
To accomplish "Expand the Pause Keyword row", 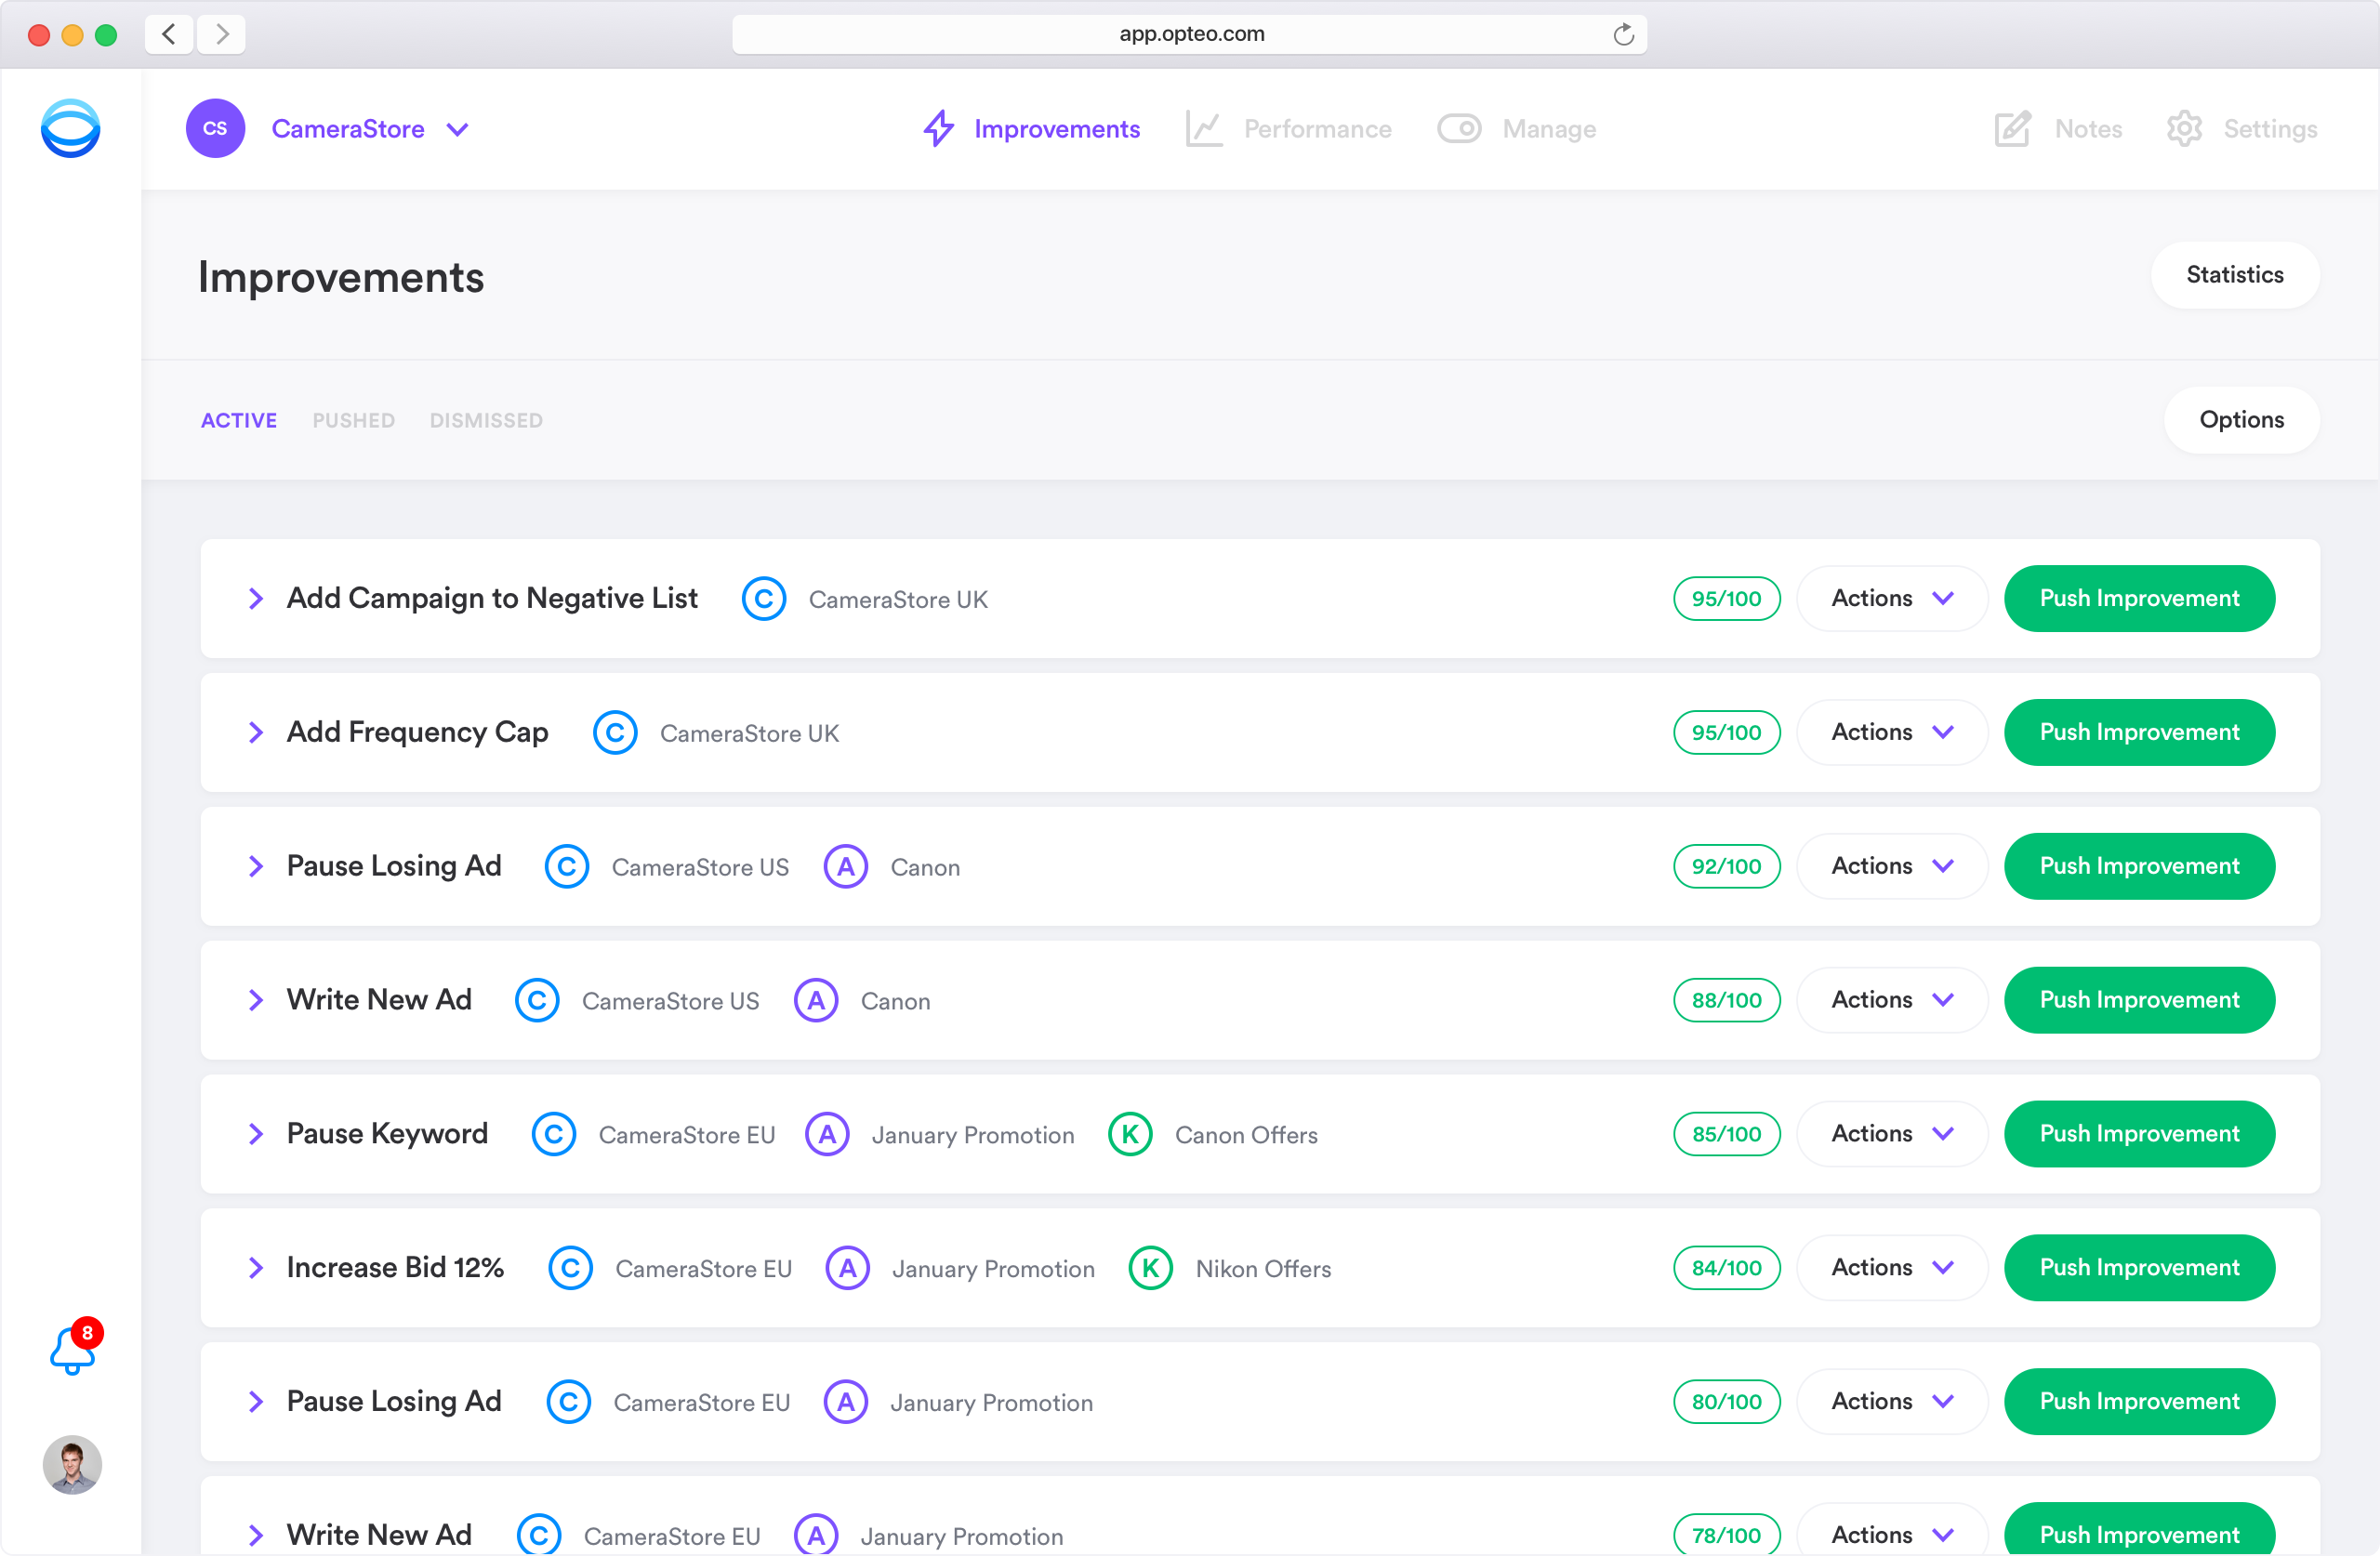I will coord(256,1133).
